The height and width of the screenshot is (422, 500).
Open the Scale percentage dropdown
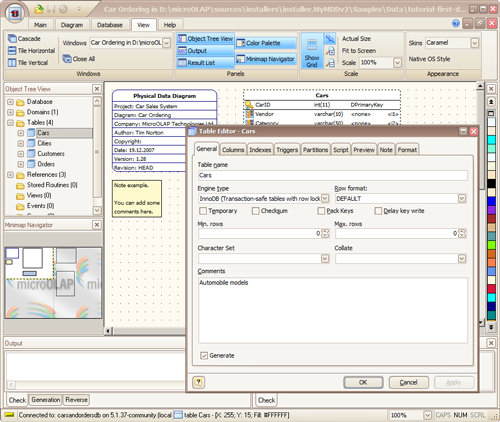pos(397,63)
